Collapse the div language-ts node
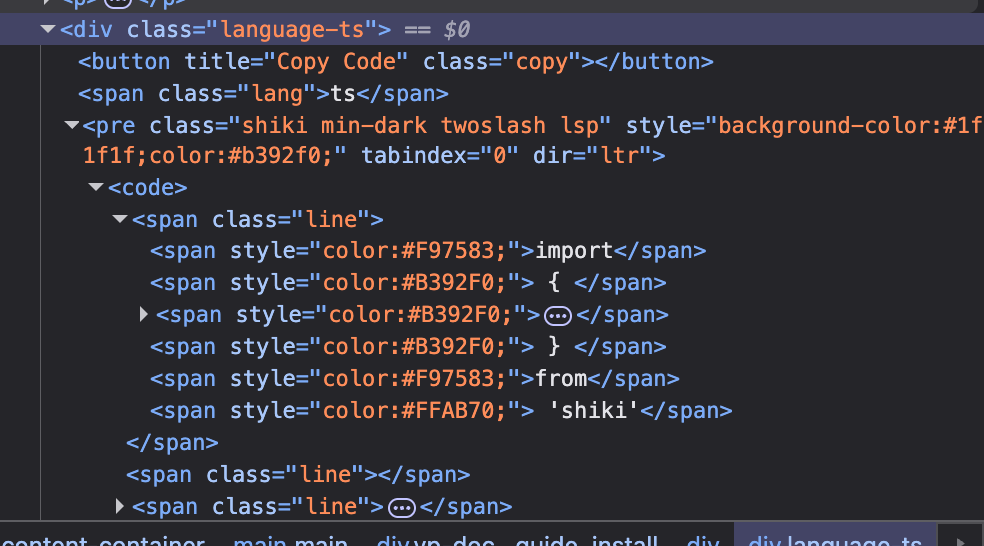This screenshot has height=546, width=984. pyautogui.click(x=48, y=30)
